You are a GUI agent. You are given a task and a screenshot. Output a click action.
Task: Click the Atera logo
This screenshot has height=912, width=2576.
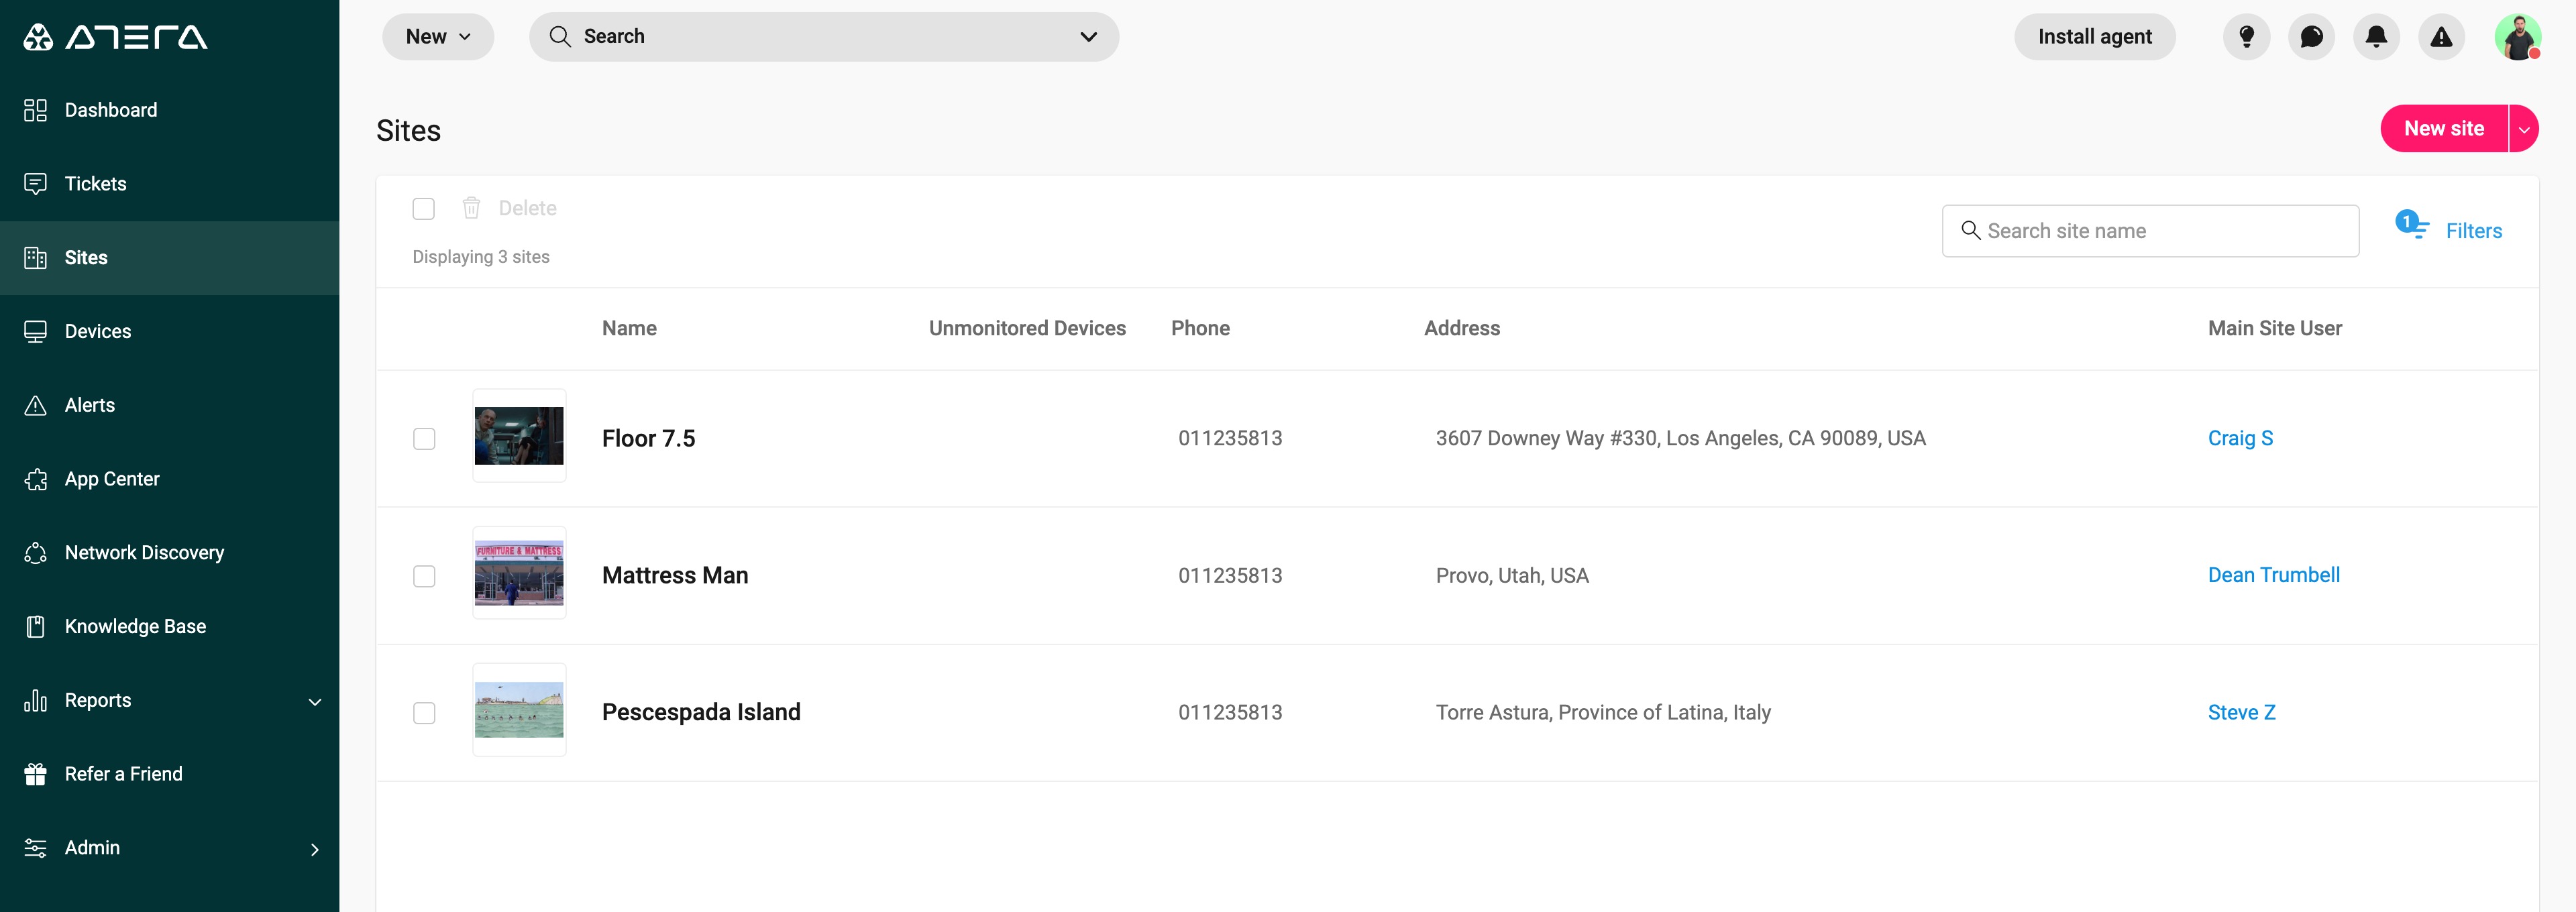tap(115, 37)
